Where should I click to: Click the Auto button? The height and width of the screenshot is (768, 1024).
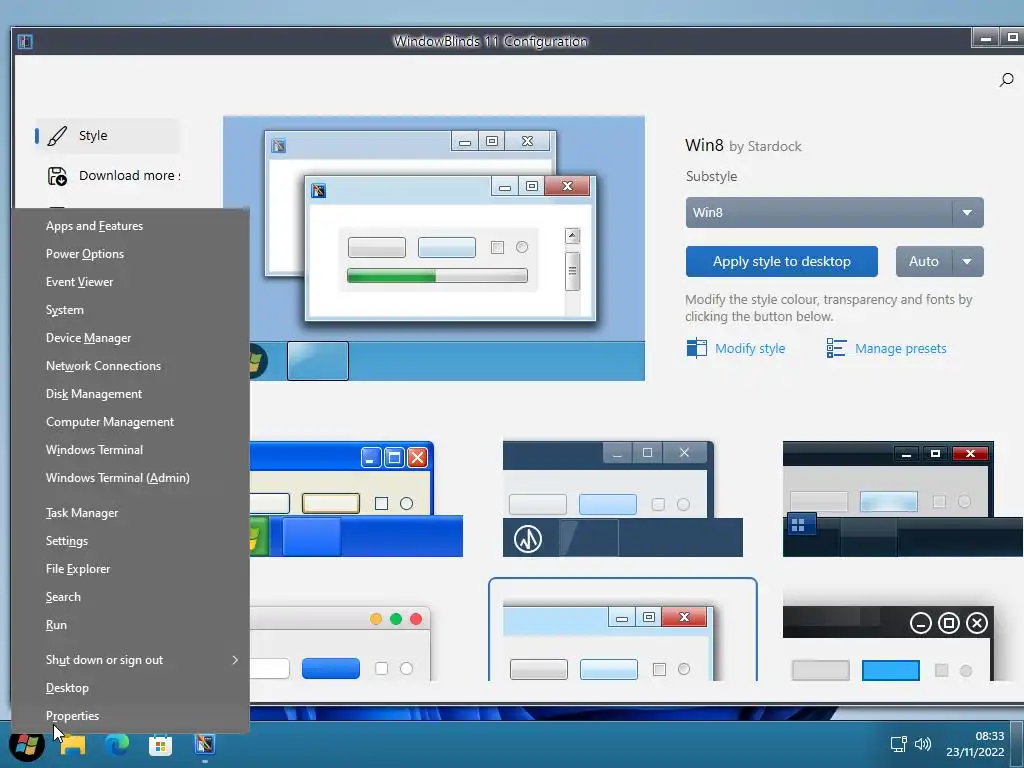923,261
